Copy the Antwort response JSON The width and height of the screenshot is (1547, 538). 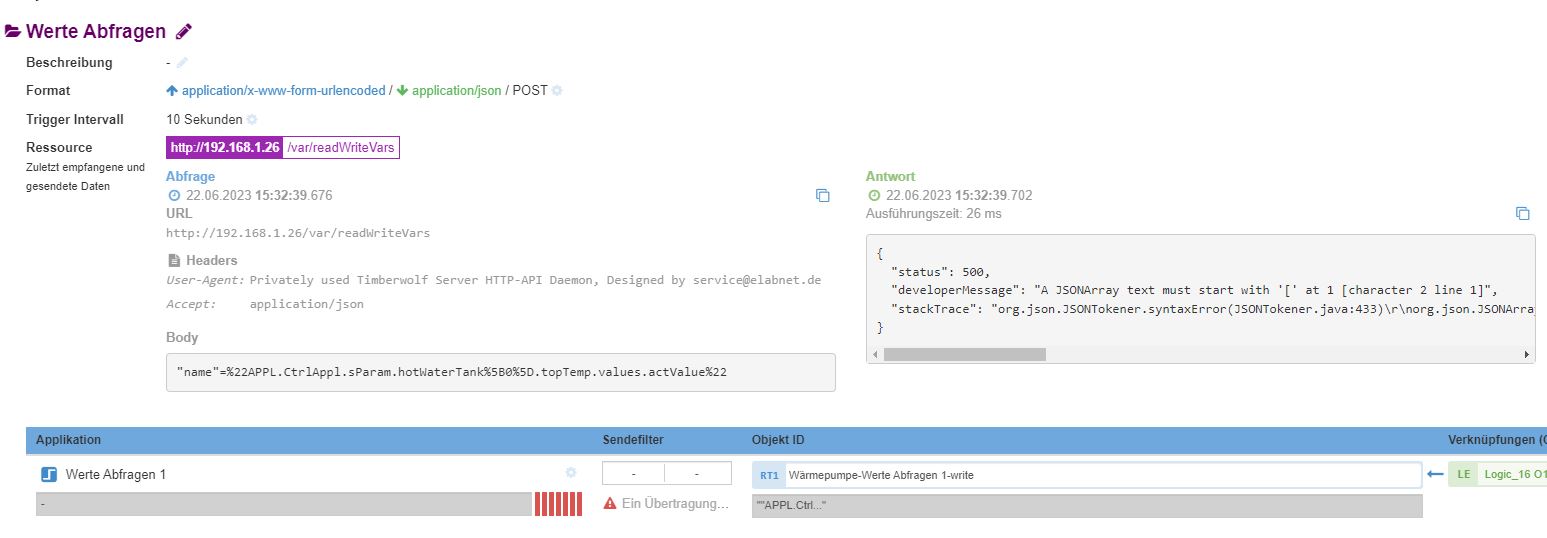[x=1522, y=214]
